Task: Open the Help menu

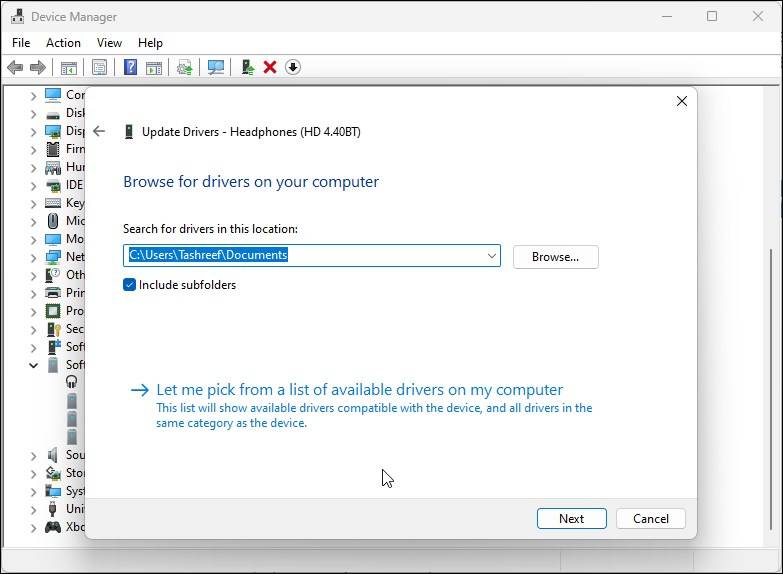Action: pos(150,43)
